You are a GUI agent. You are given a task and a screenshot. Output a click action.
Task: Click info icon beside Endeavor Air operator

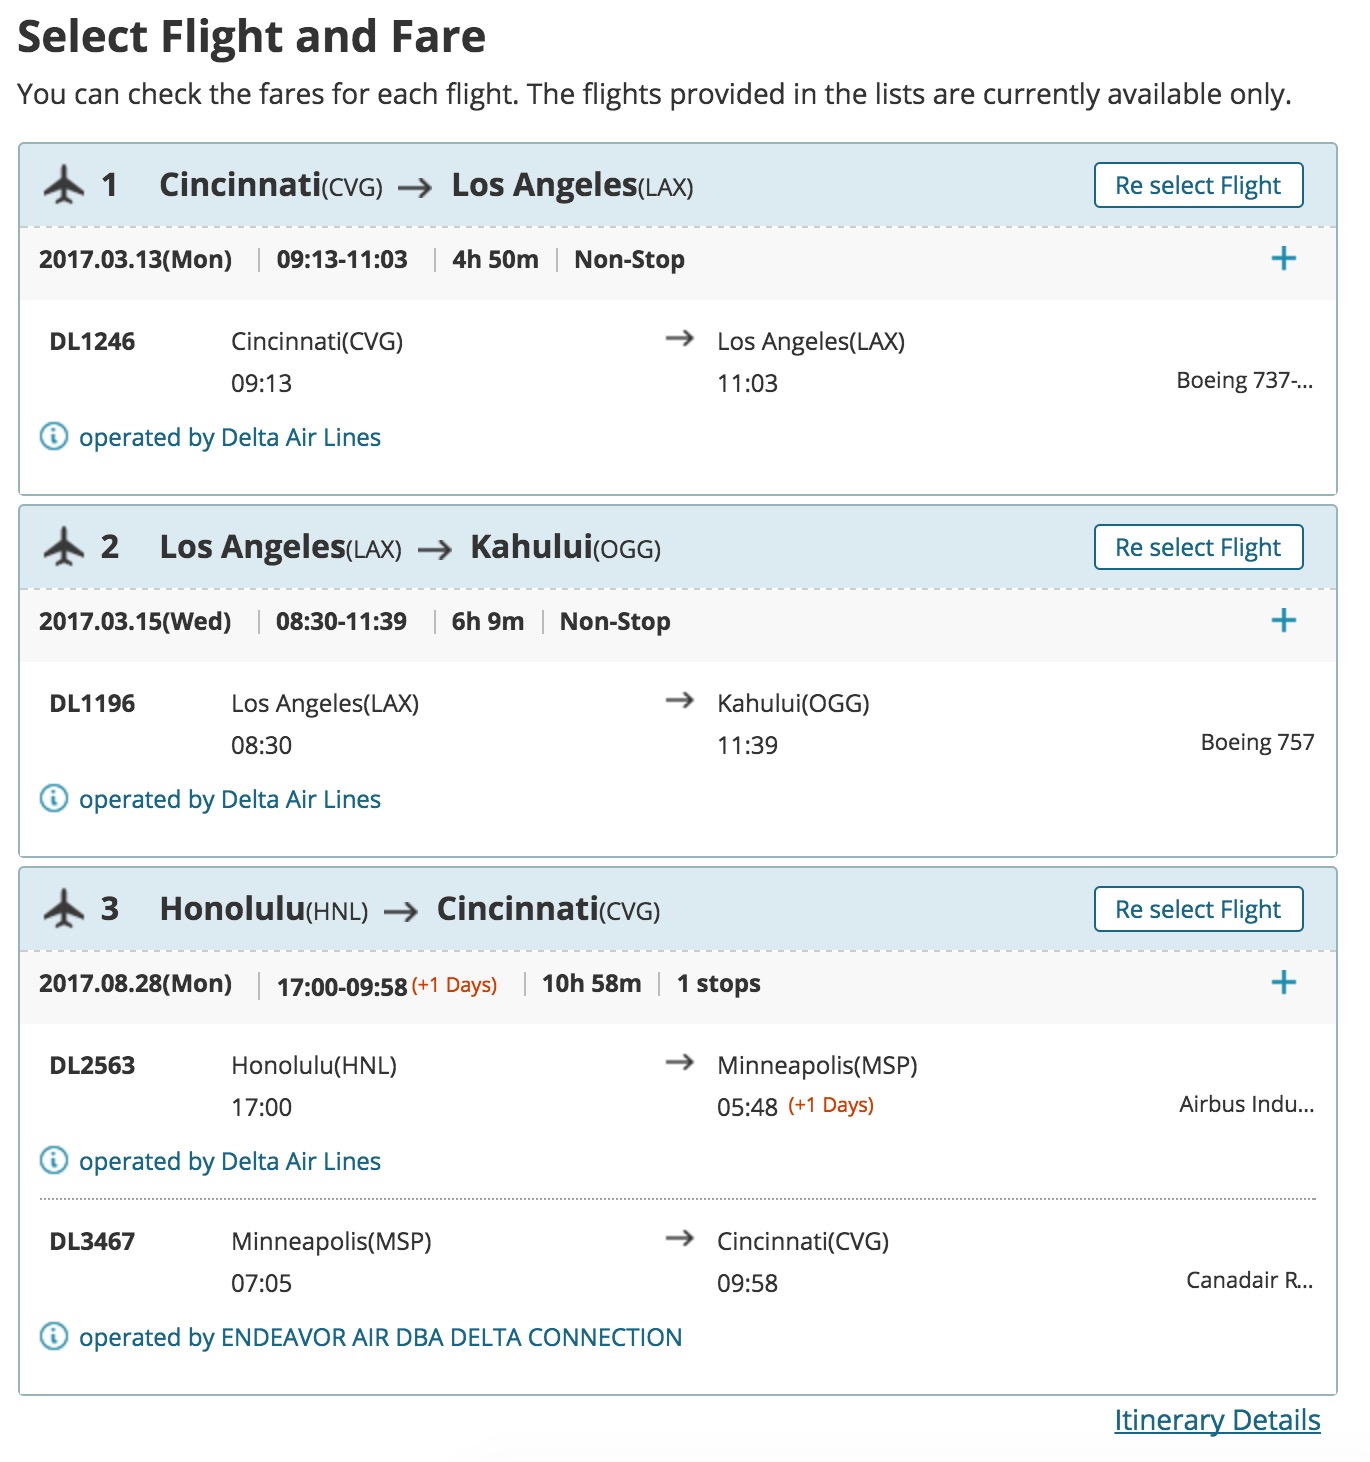[54, 1337]
